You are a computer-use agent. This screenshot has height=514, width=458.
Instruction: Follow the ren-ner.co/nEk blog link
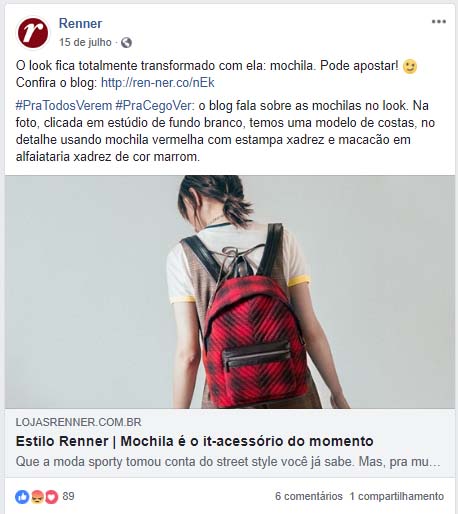[x=157, y=83]
